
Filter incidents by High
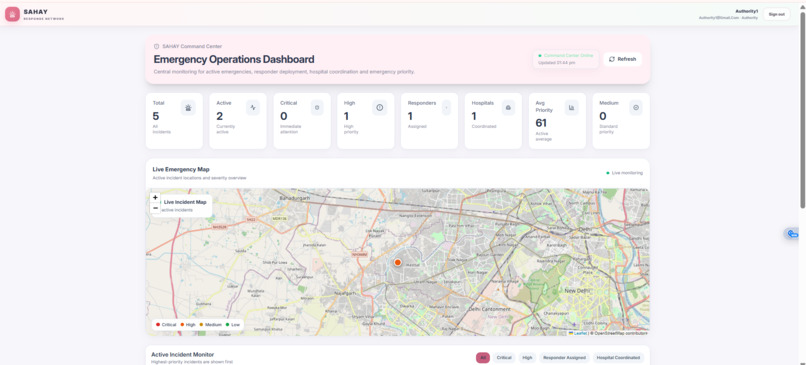click(527, 357)
